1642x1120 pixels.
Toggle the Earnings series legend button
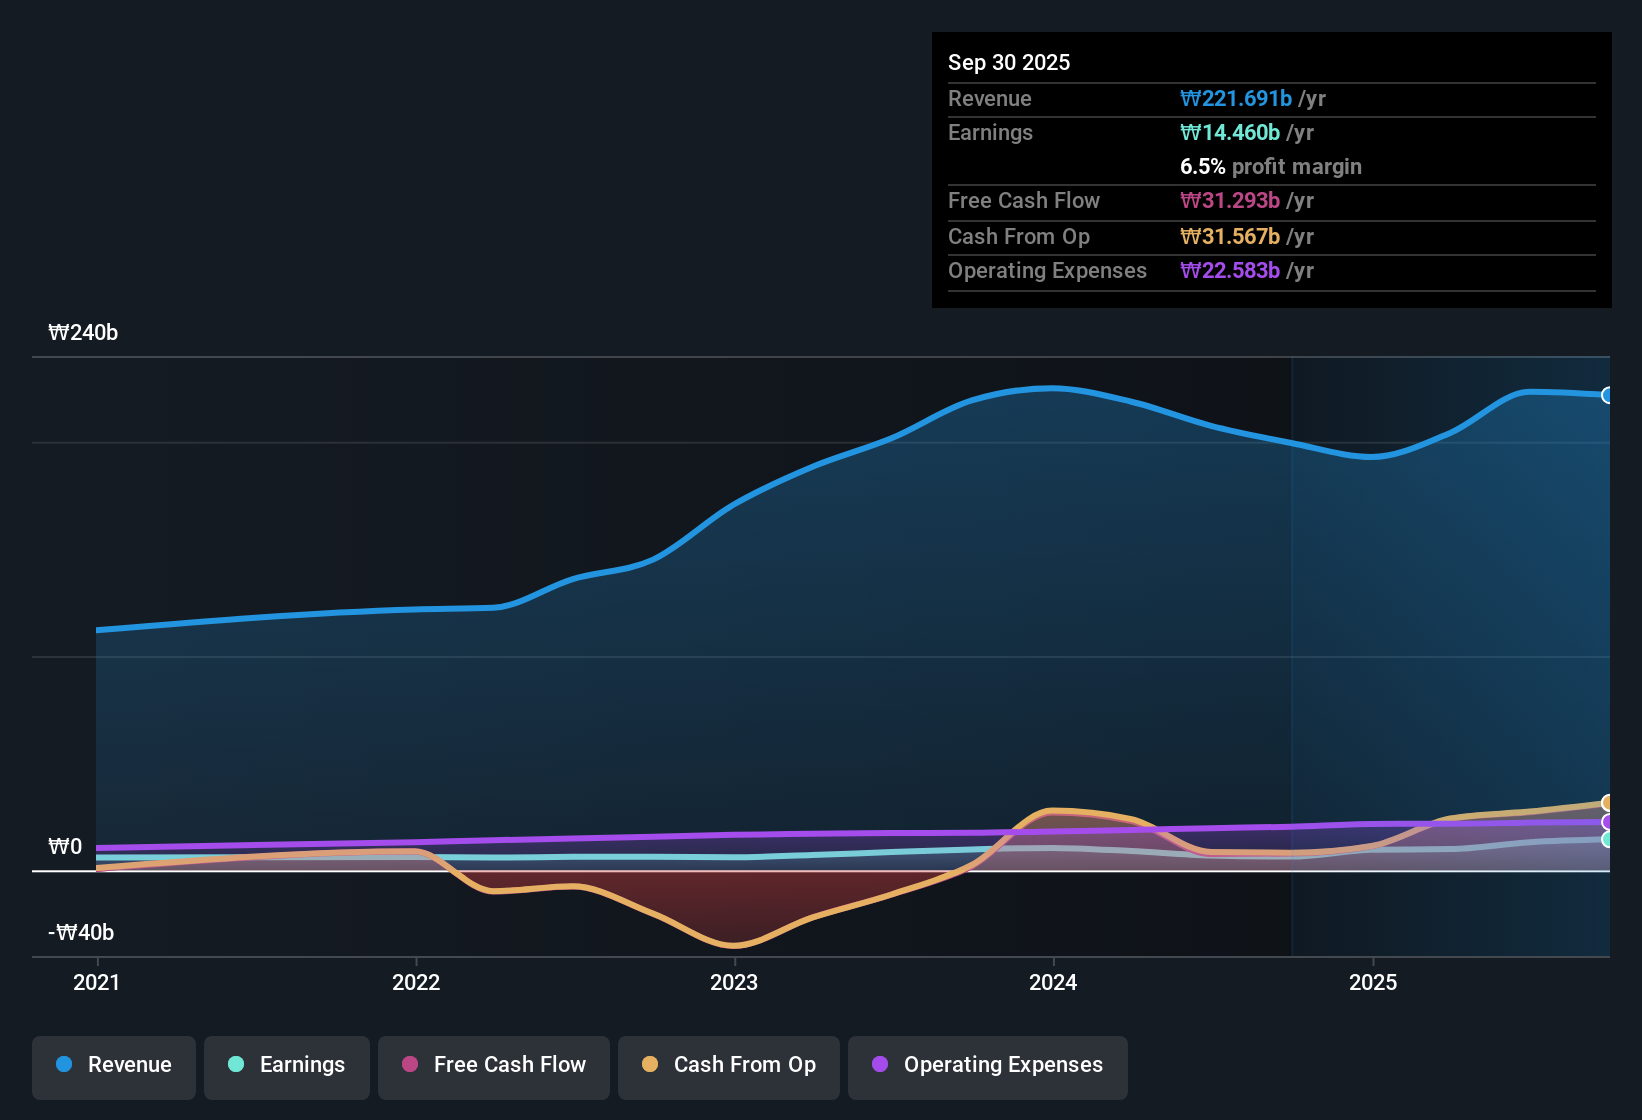[287, 1066]
